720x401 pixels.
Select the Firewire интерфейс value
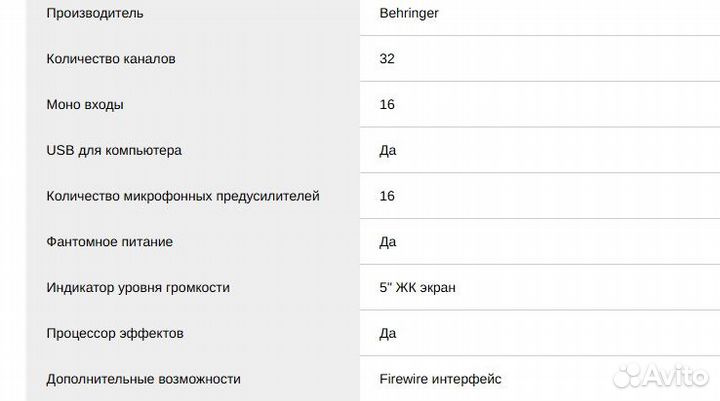[x=441, y=379]
